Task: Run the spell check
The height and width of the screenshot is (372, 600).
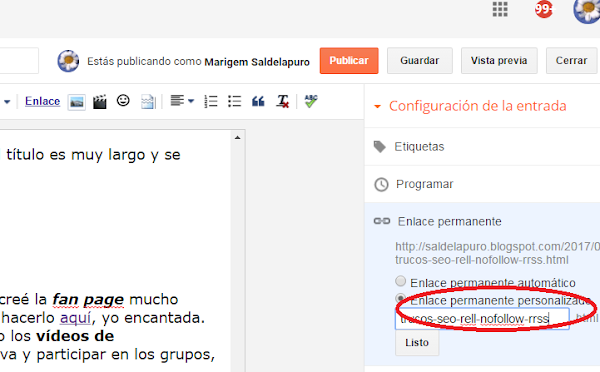Action: 311,101
